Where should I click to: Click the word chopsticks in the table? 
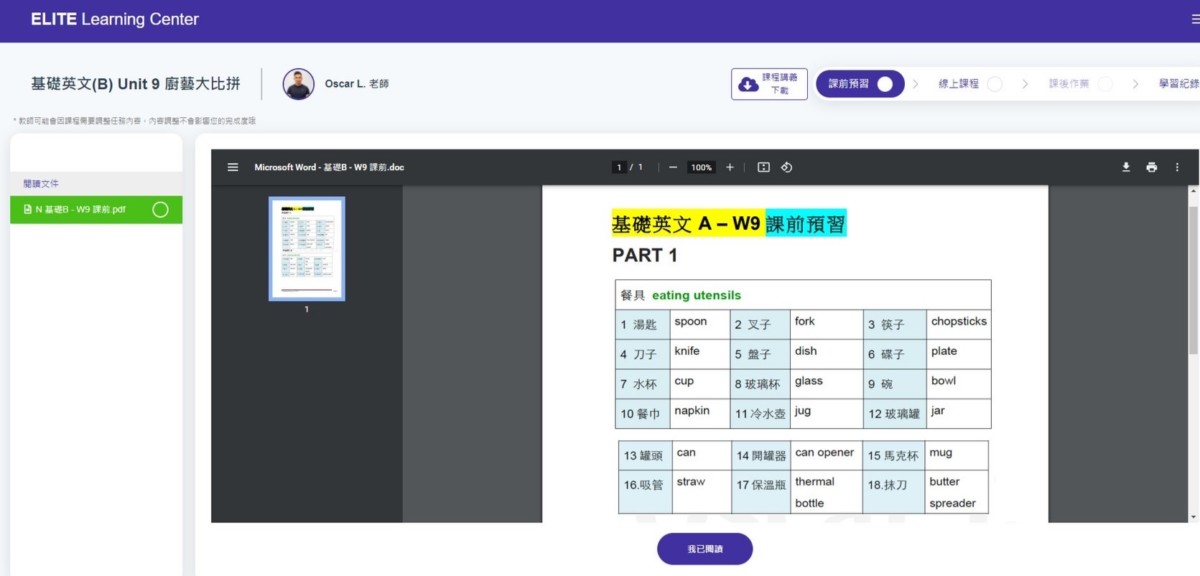click(959, 321)
